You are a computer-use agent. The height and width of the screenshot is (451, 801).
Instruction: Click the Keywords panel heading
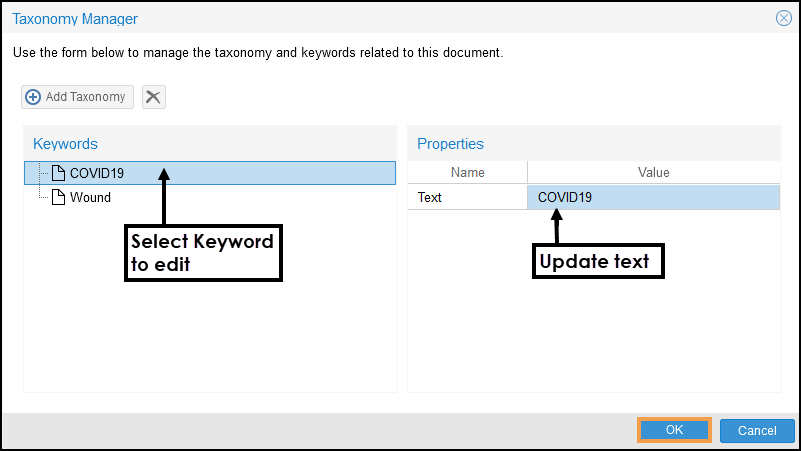[65, 144]
